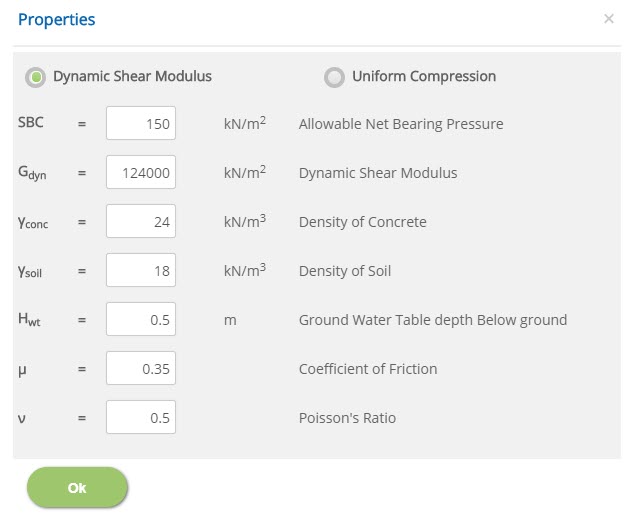This screenshot has height=521, width=632.
Task: Click the Poisson's Ratio input field
Action: (141, 417)
